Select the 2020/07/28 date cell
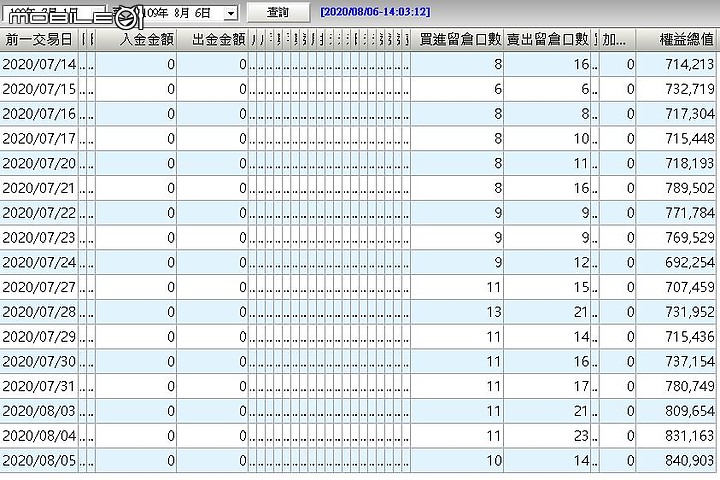The height and width of the screenshot is (480, 720). pyautogui.click(x=39, y=312)
